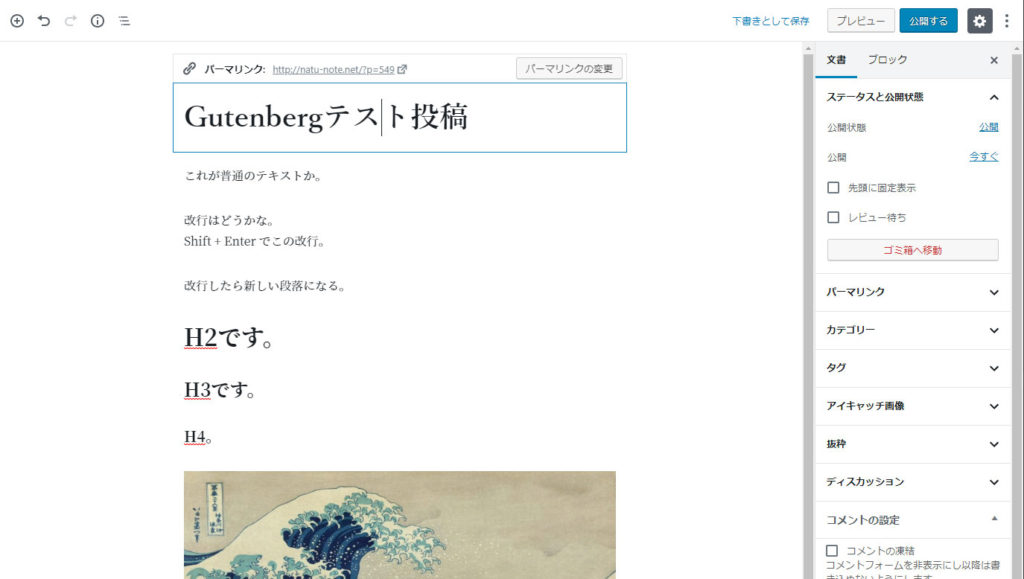Toggle the settings gear sidebar

(979, 21)
